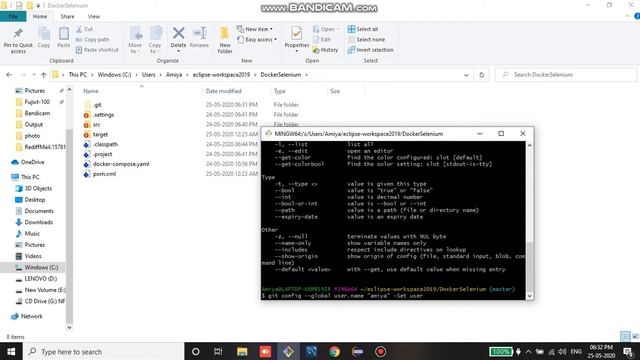Open the Copy to dropdown

tap(155, 40)
